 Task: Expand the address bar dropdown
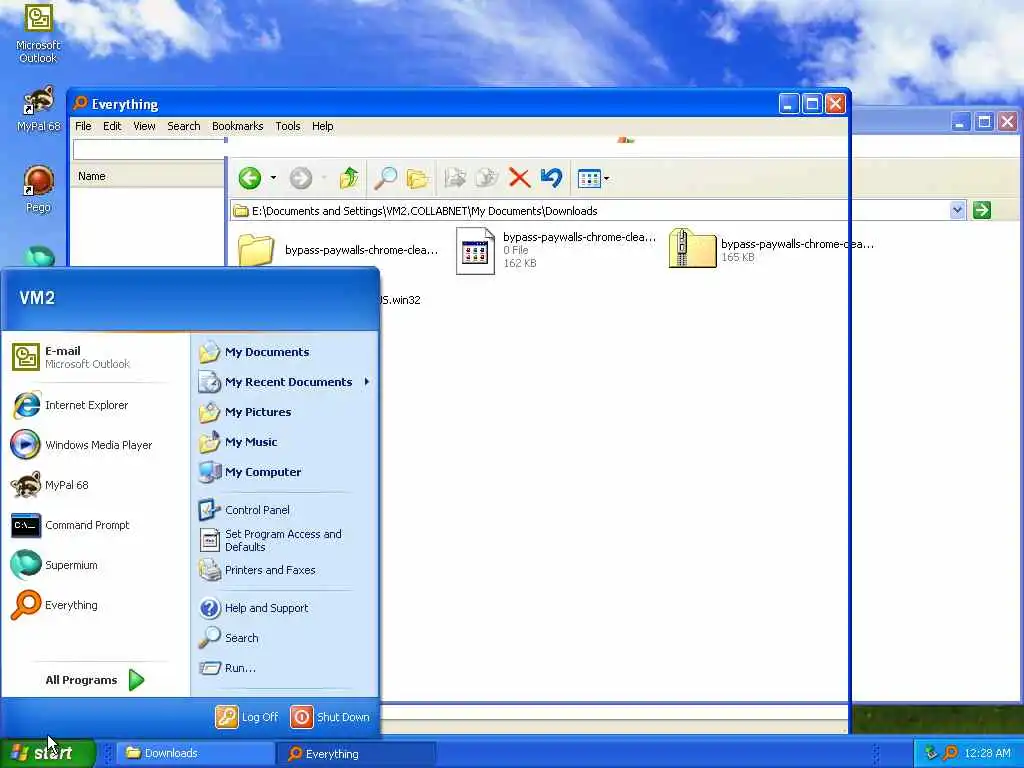957,210
